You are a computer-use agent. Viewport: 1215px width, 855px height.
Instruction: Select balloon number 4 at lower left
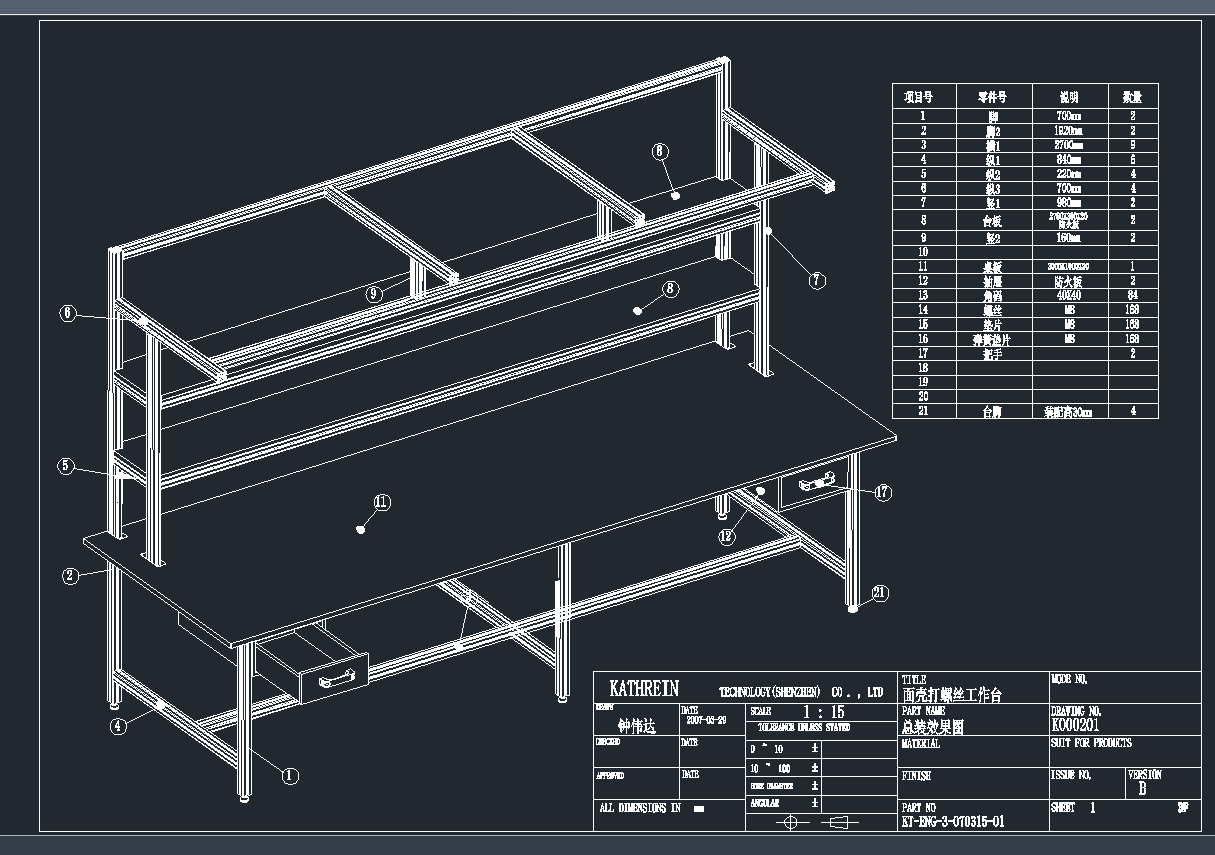tap(119, 727)
